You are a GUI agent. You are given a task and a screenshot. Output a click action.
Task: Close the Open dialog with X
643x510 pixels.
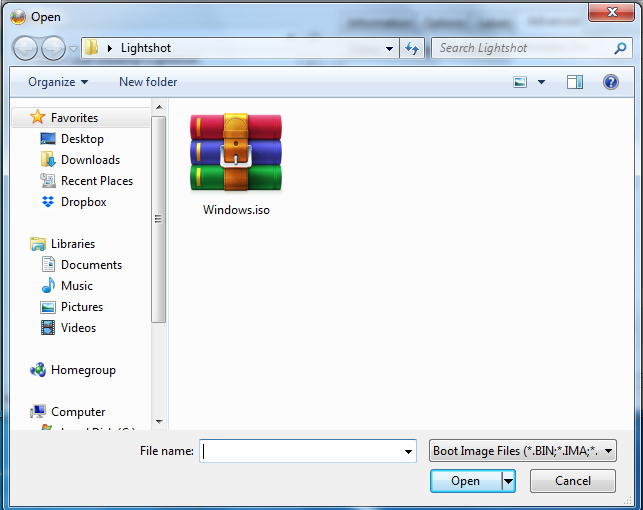(611, 12)
